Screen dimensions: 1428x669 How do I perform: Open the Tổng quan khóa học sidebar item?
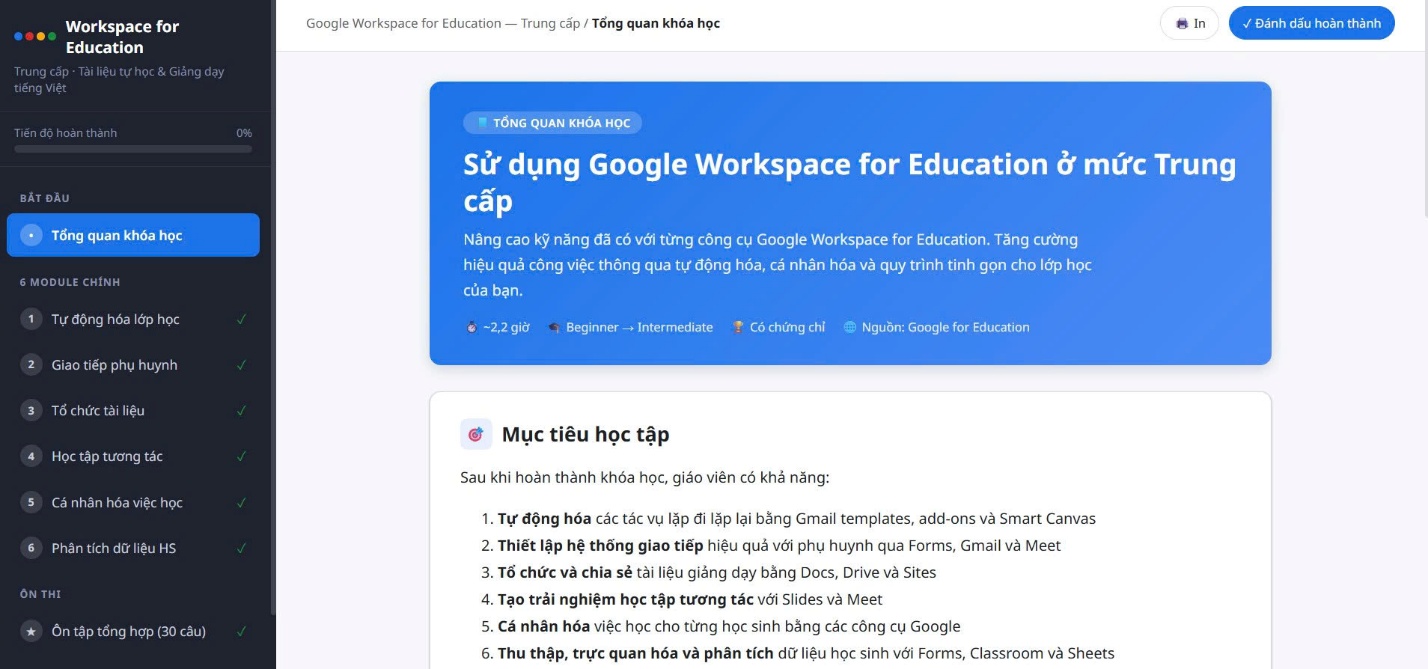coord(133,235)
